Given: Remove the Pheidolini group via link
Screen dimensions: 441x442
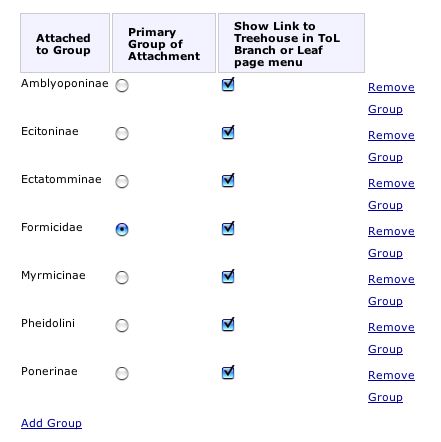Looking at the screenshot, I should point(391,338).
